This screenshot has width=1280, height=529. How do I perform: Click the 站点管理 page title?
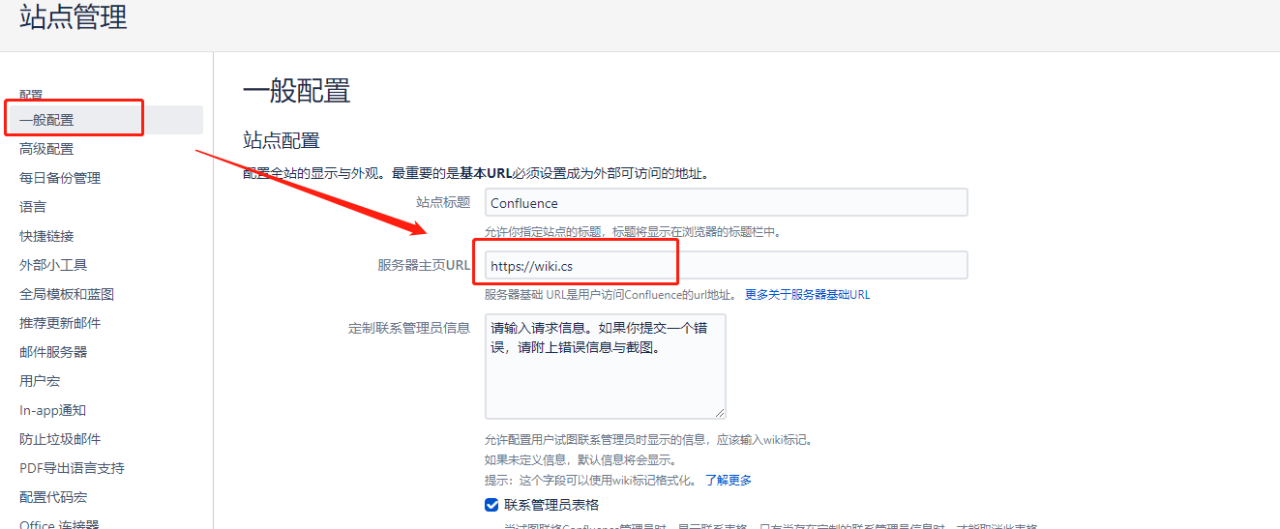(x=73, y=17)
